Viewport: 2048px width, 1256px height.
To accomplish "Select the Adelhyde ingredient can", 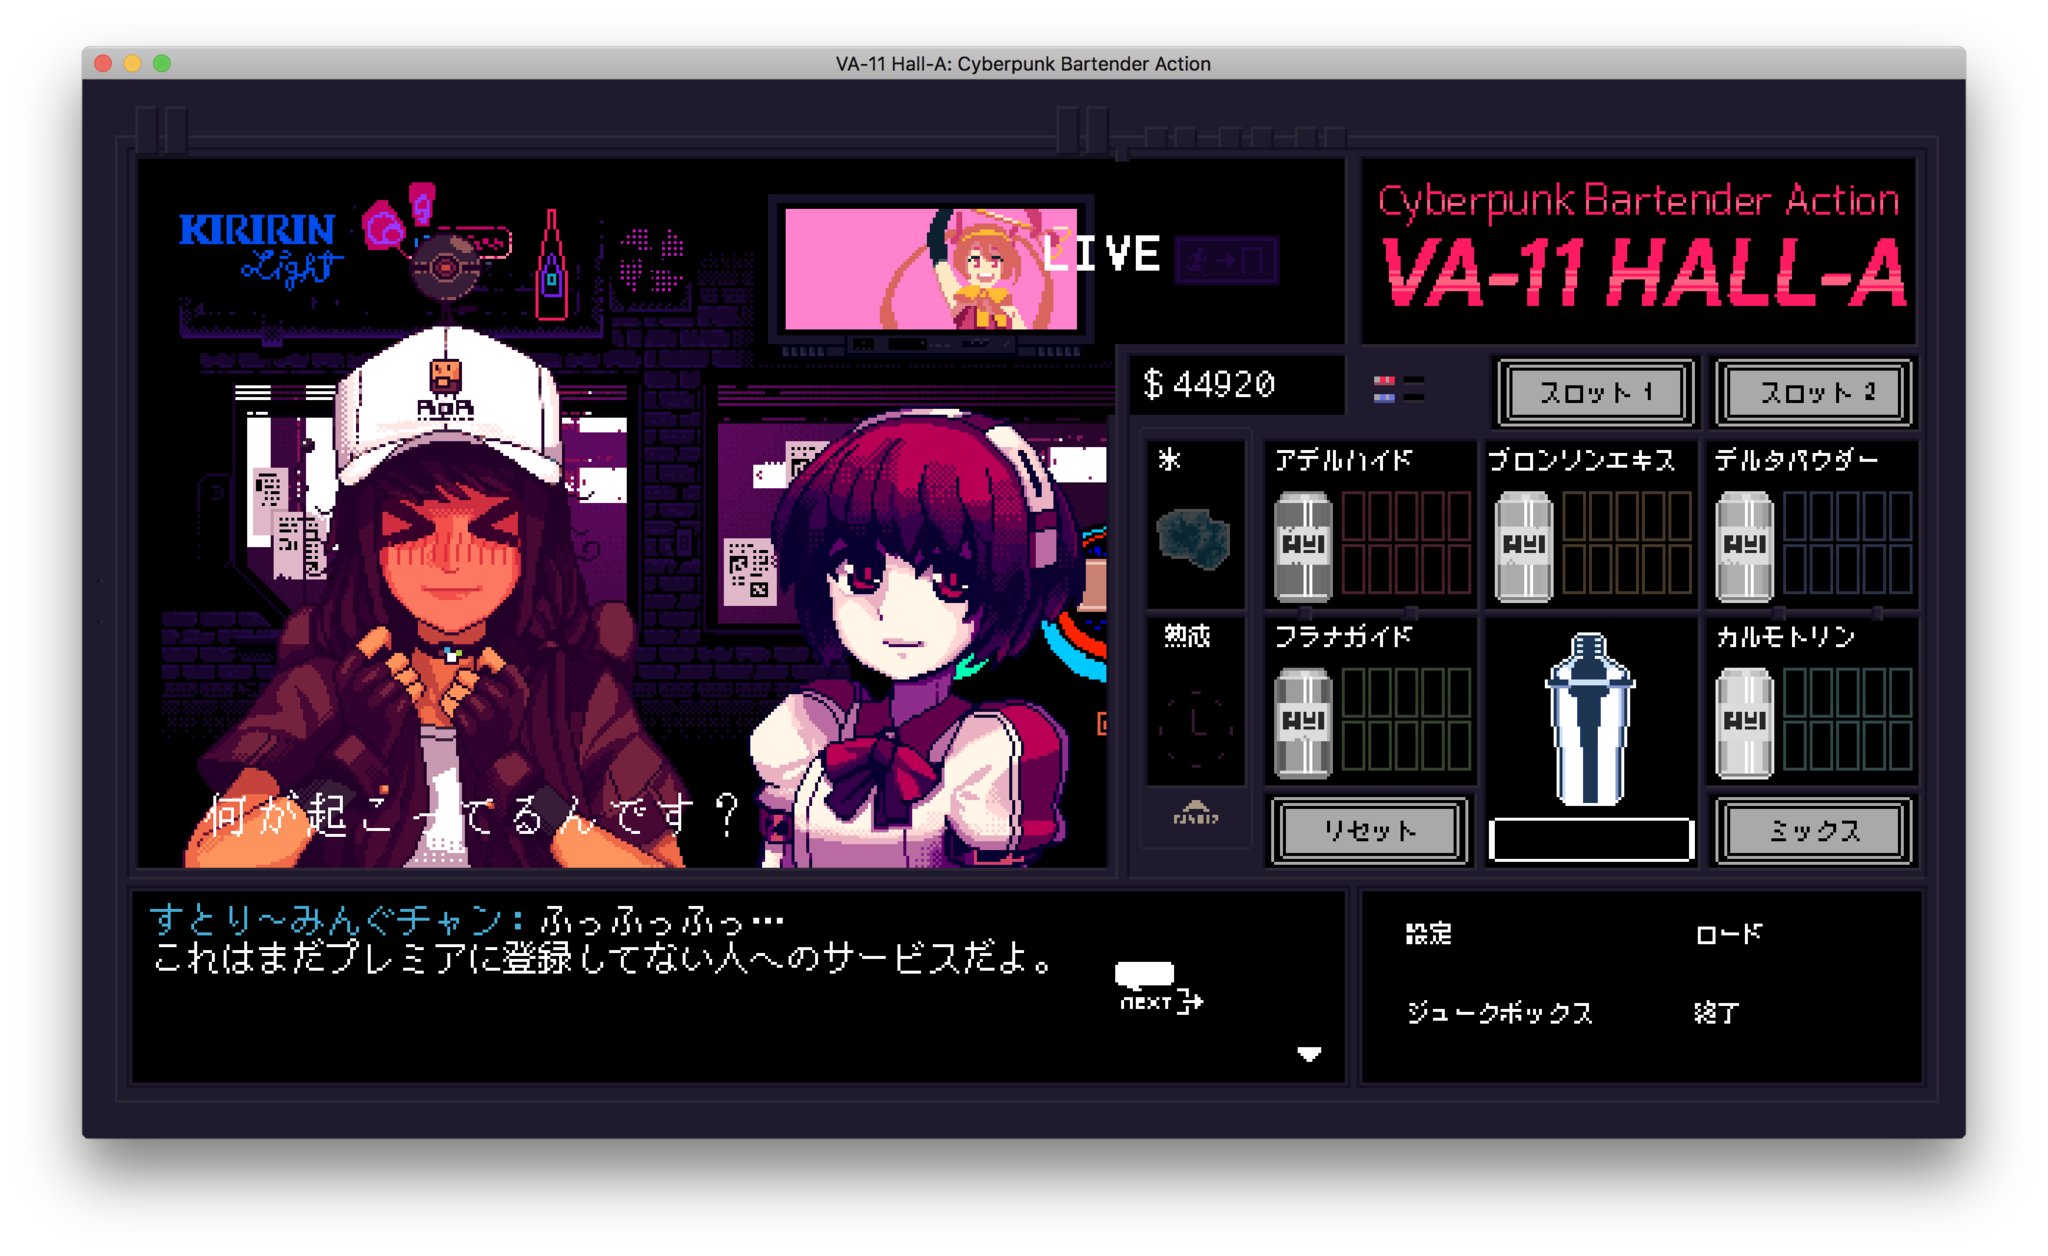I will click(1303, 545).
